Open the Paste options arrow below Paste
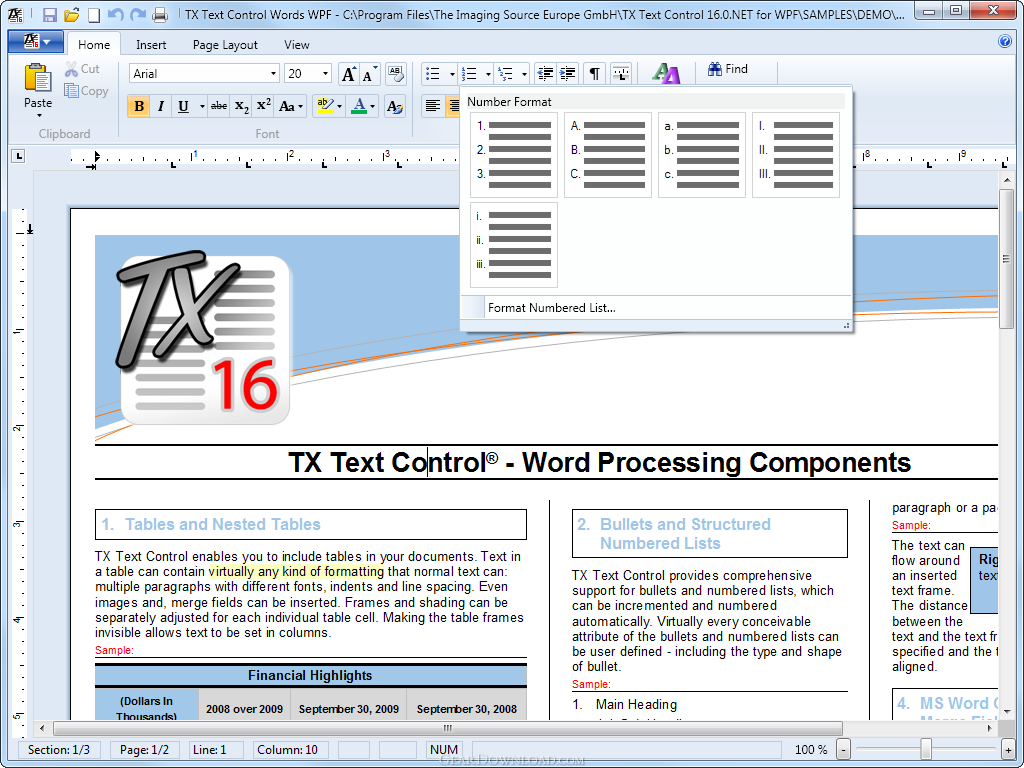 pyautogui.click(x=39, y=116)
